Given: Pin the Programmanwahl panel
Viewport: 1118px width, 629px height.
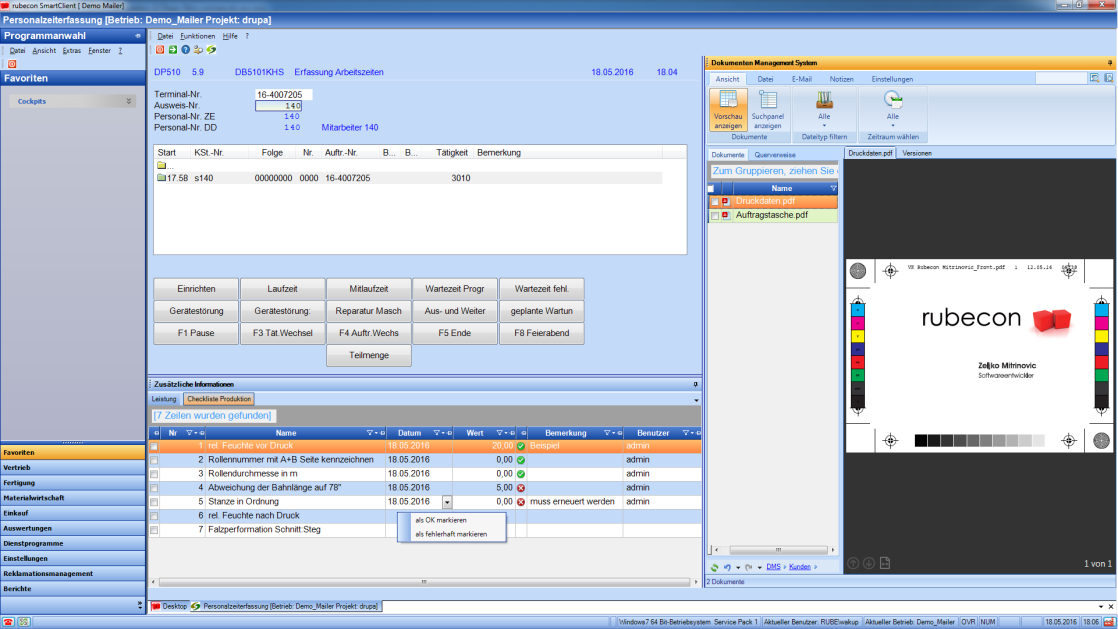Looking at the screenshot, I should tap(138, 36).
